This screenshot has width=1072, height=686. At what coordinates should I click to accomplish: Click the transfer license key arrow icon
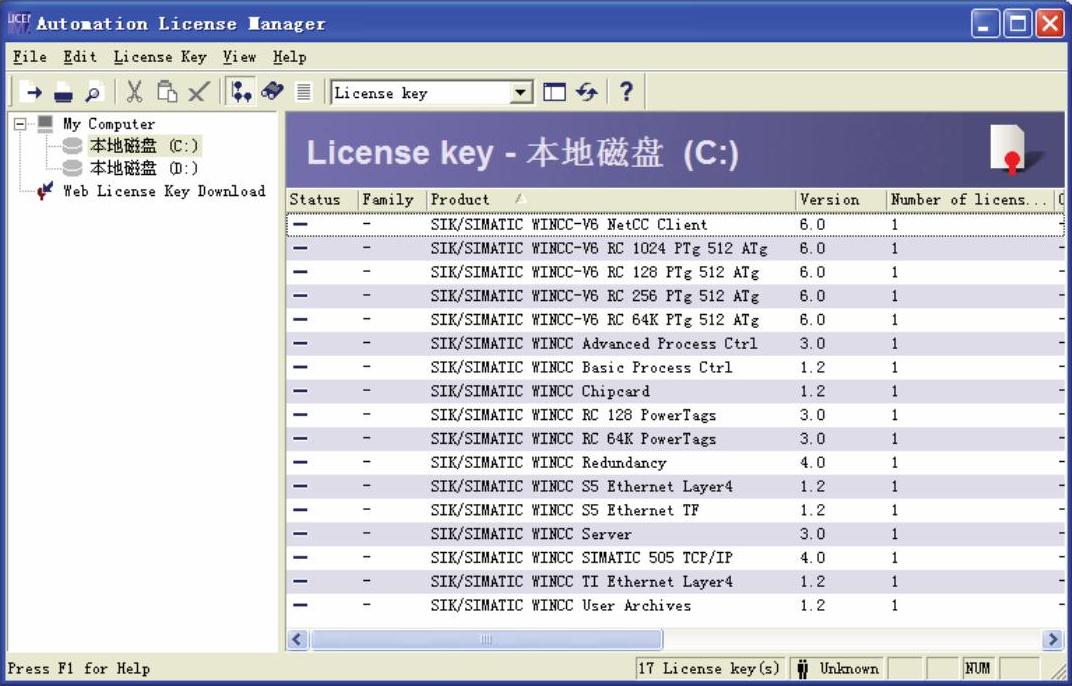[34, 93]
